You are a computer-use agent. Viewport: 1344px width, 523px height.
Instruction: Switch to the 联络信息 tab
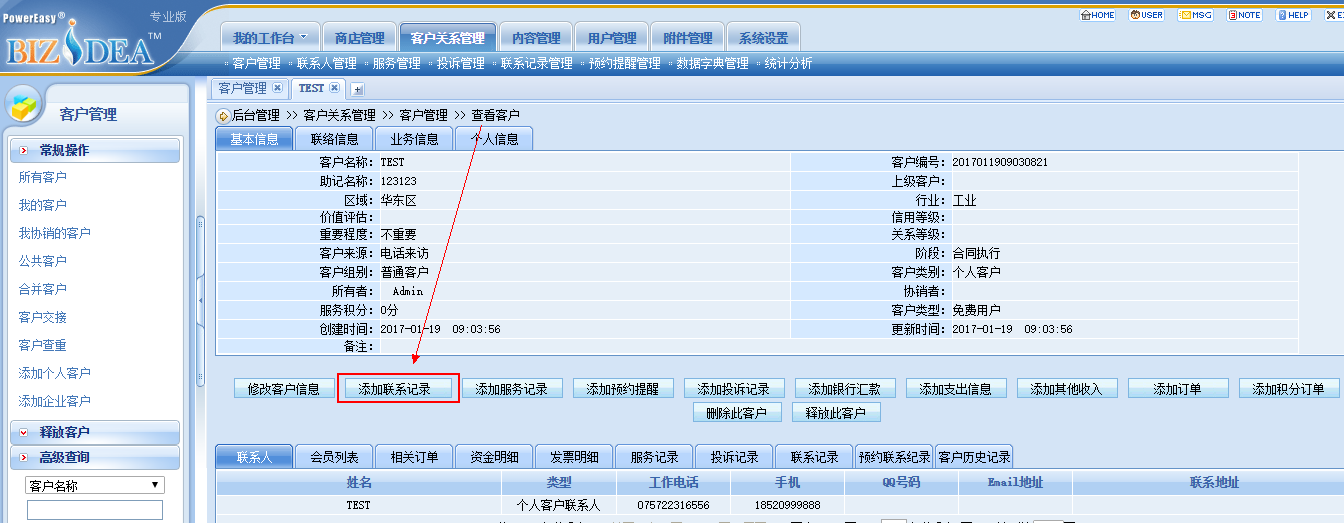(334, 139)
